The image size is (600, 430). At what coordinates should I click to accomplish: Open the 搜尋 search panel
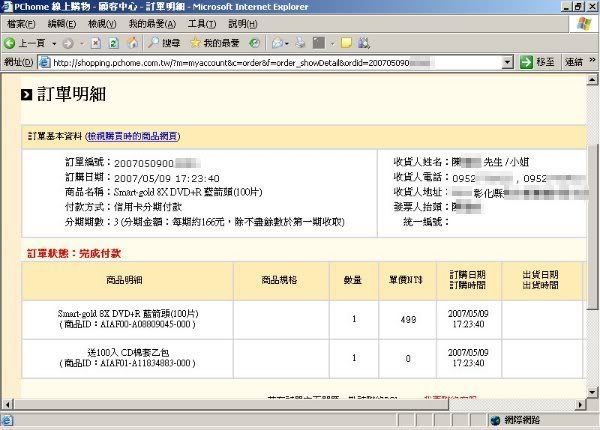point(164,43)
